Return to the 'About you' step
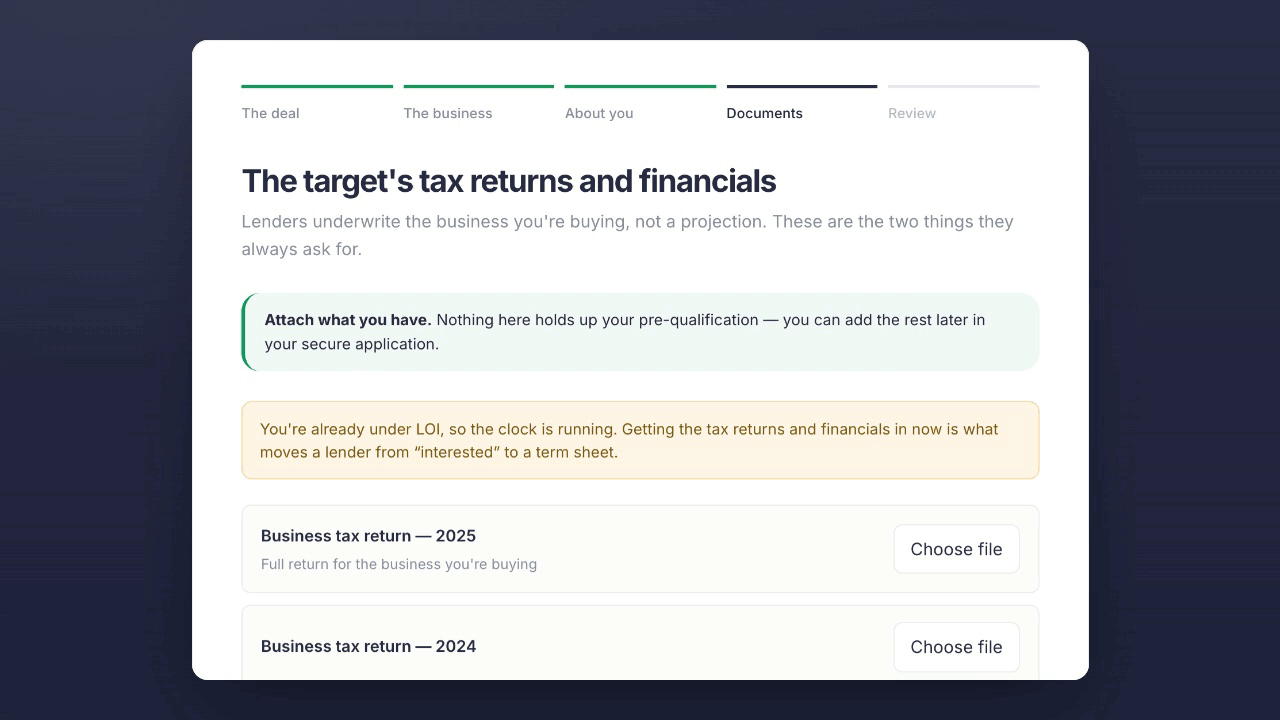Image resolution: width=1280 pixels, height=720 pixels. (599, 113)
